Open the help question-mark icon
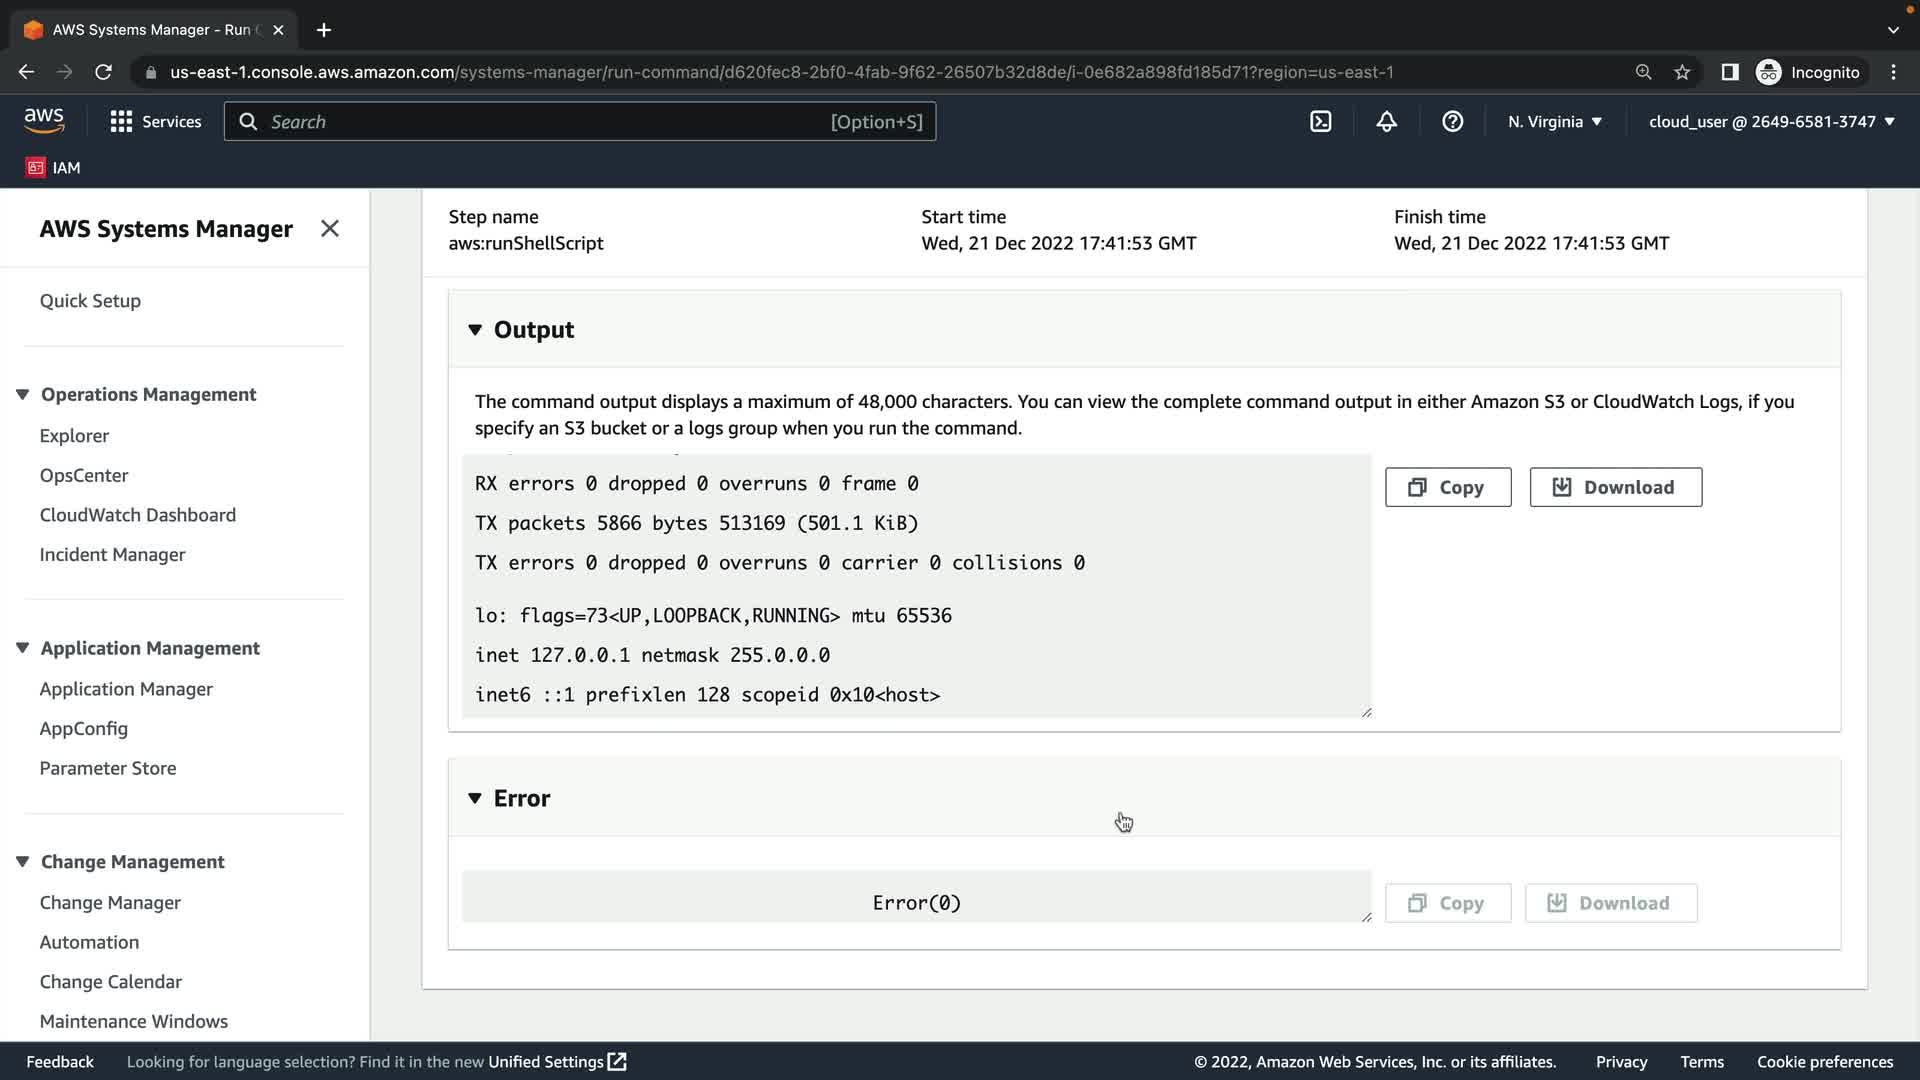 pos(1452,121)
